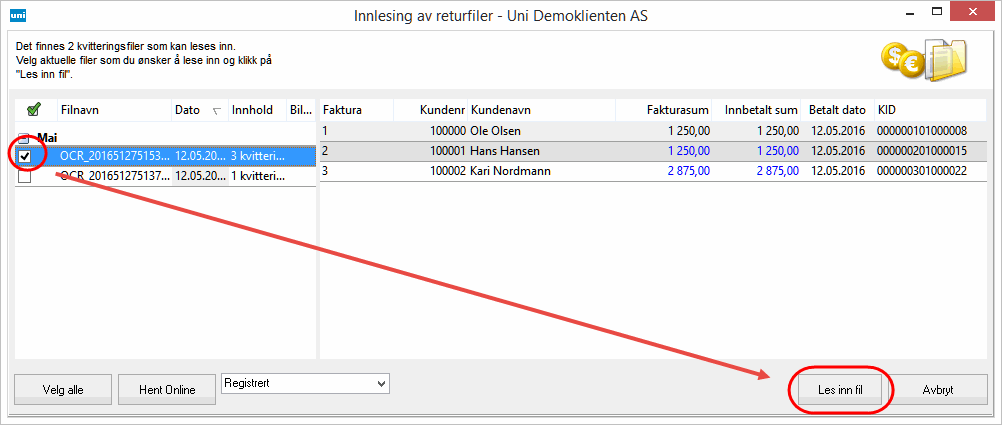Image resolution: width=1002 pixels, height=425 pixels.
Task: Uncheck the OCR_201651275153 file checkbox
Action: pyautogui.click(x=25, y=157)
